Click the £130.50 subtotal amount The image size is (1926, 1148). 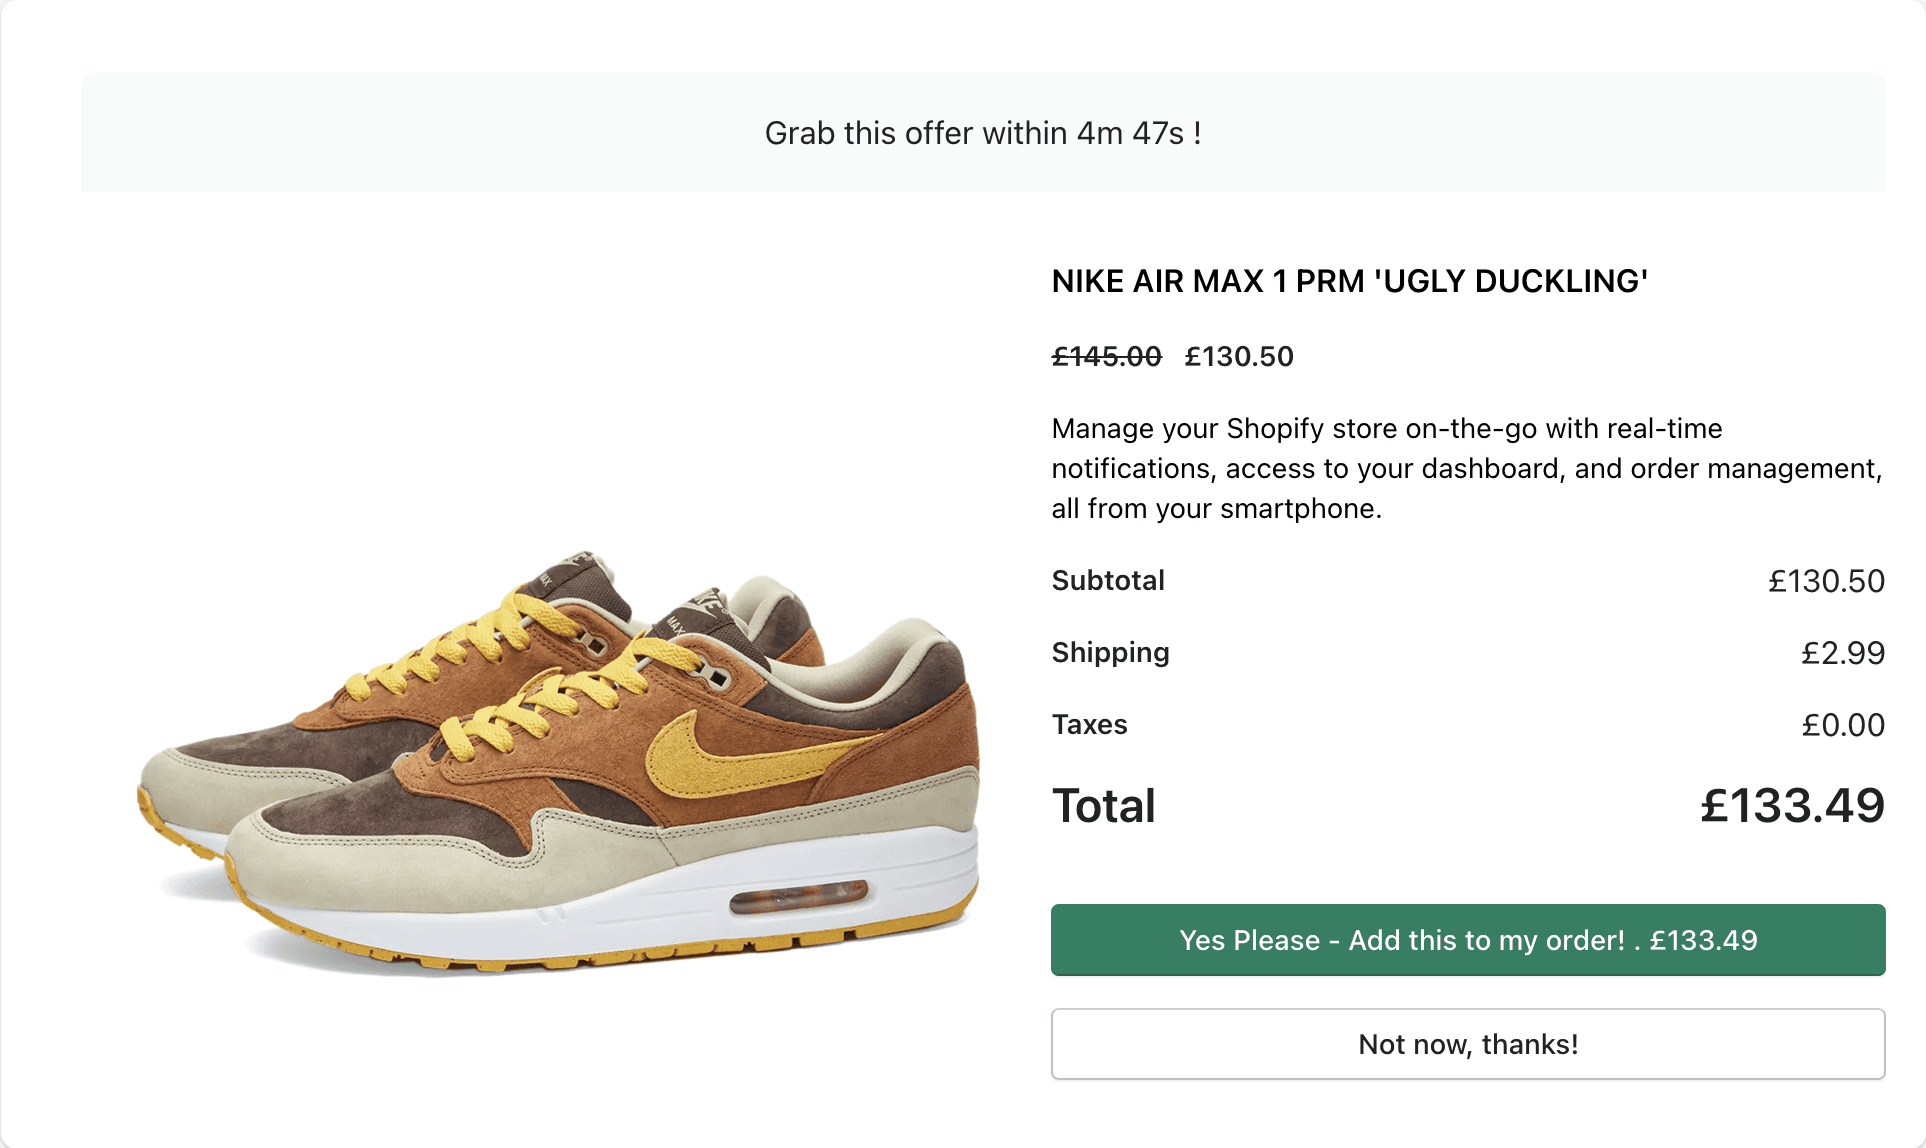click(1826, 581)
